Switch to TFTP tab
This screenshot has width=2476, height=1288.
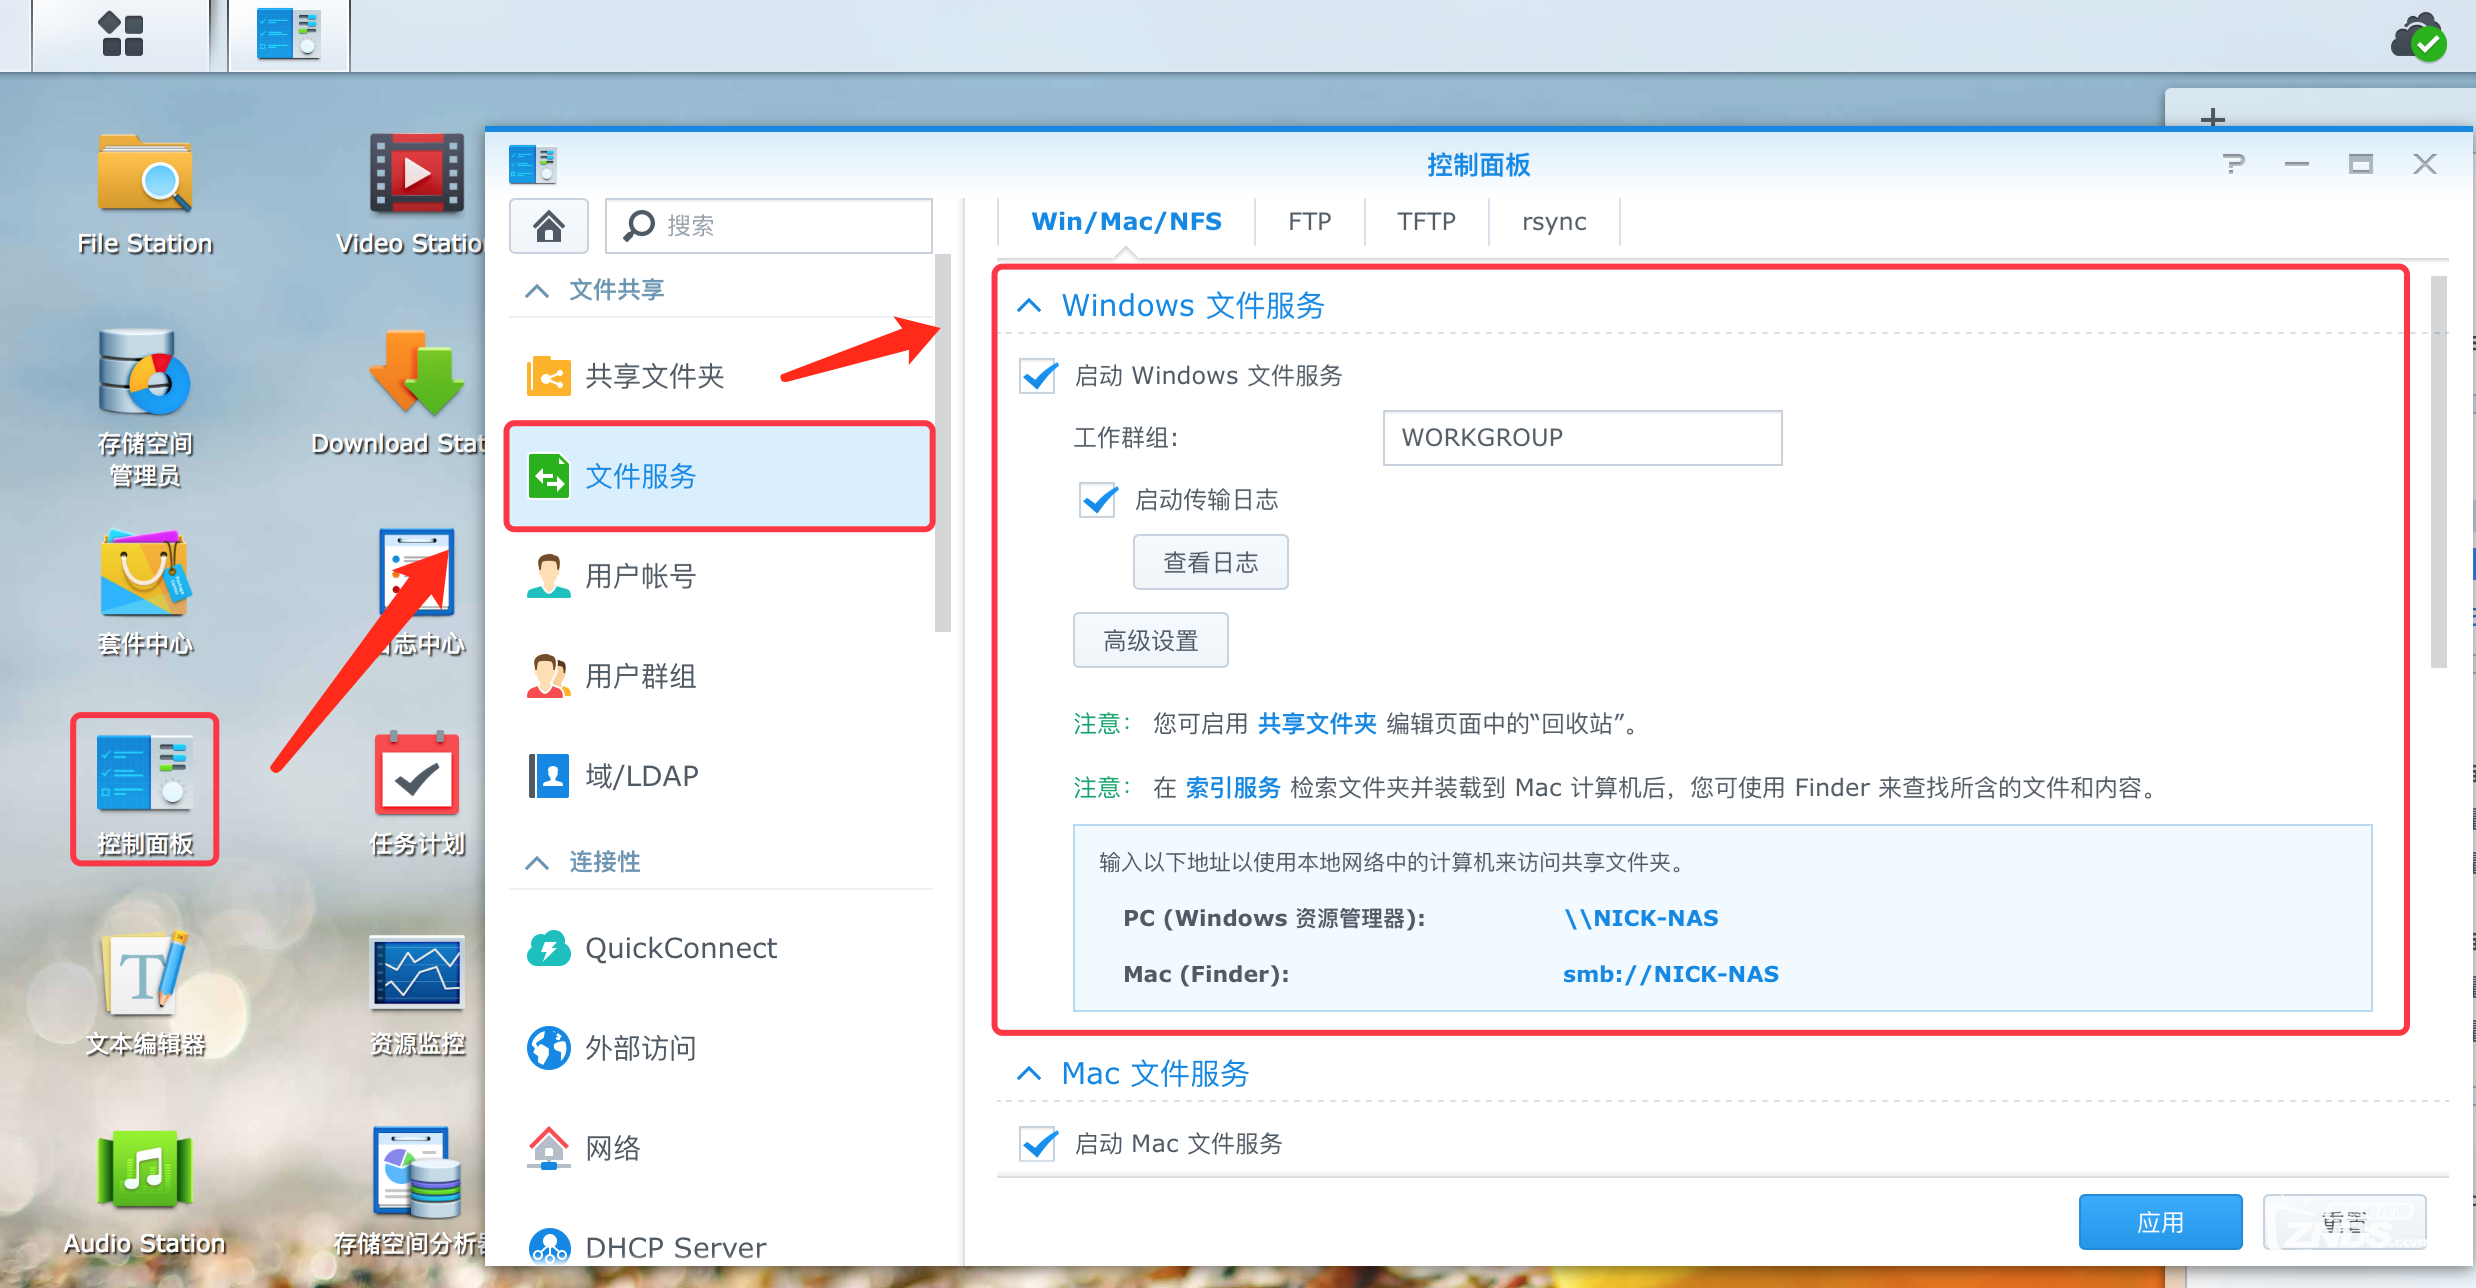(1426, 222)
